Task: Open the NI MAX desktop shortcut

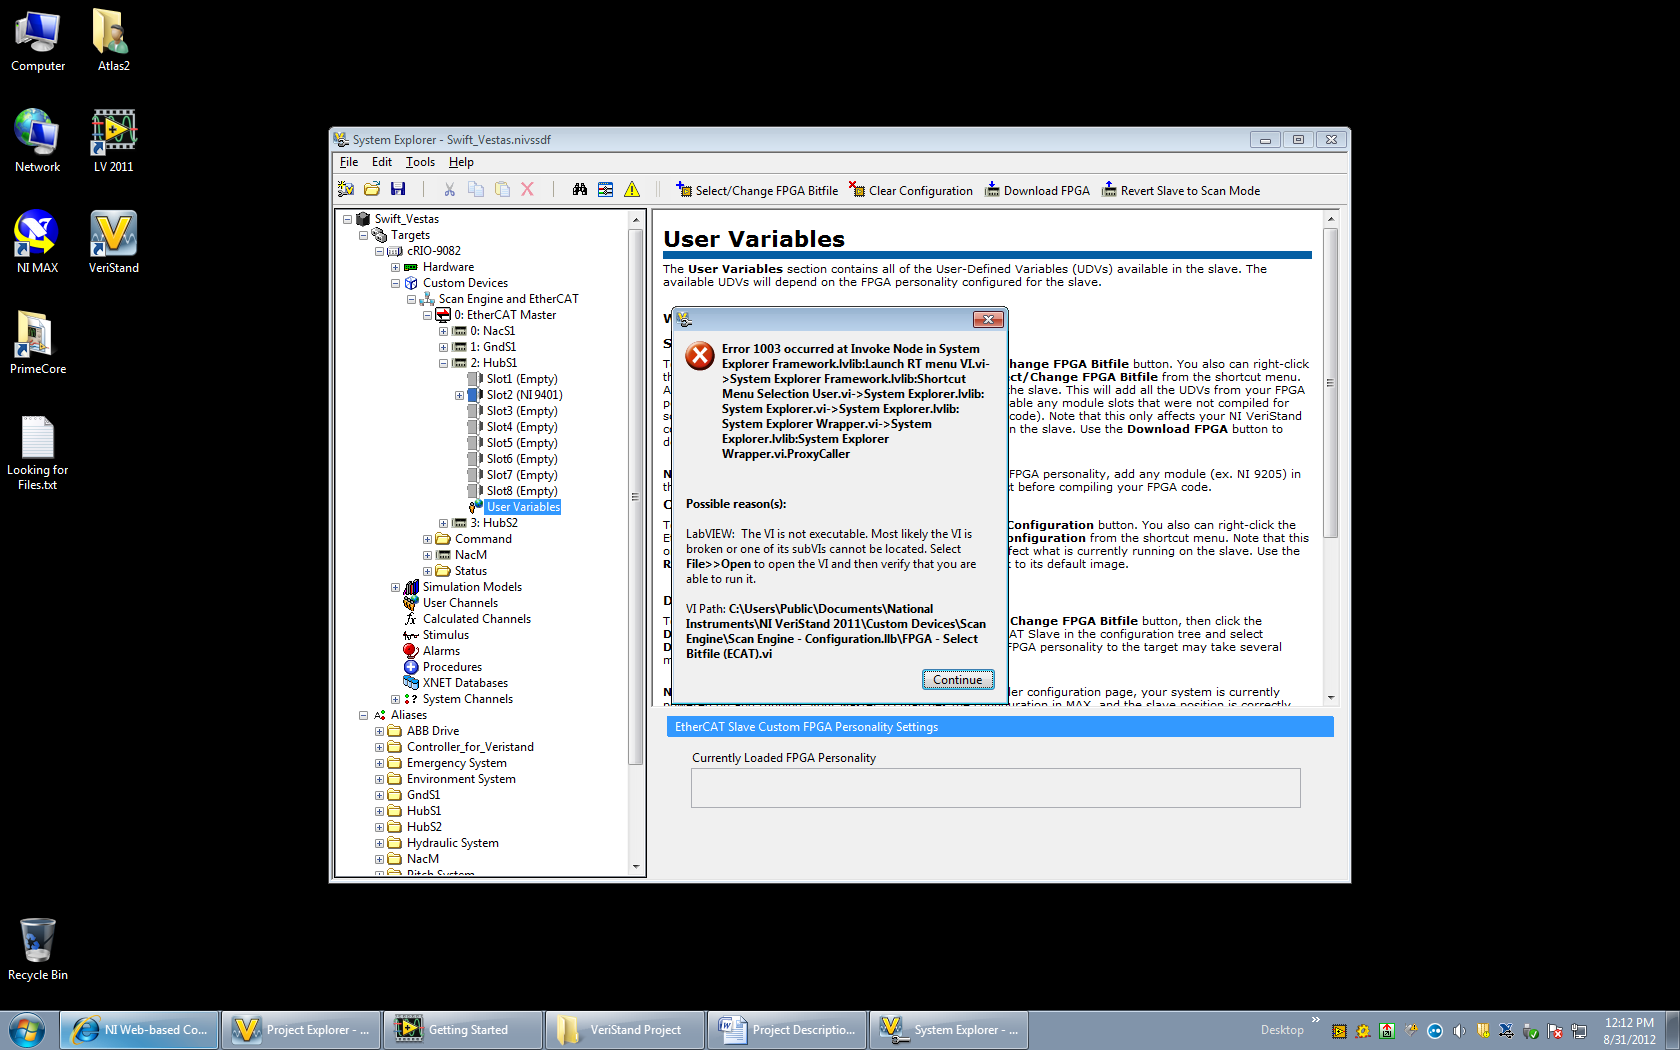Action: (x=37, y=242)
